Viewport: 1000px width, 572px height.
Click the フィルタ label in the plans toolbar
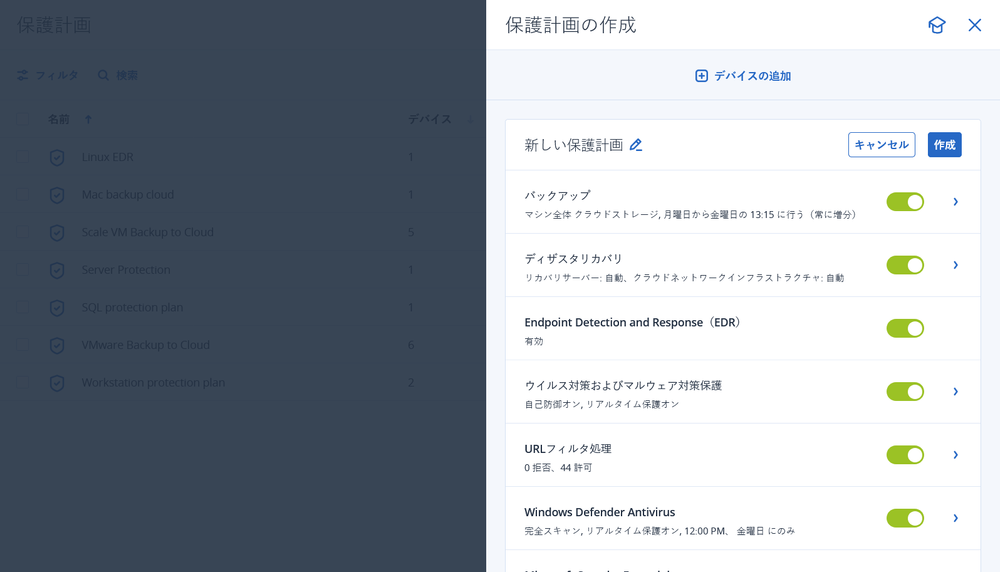tap(57, 75)
